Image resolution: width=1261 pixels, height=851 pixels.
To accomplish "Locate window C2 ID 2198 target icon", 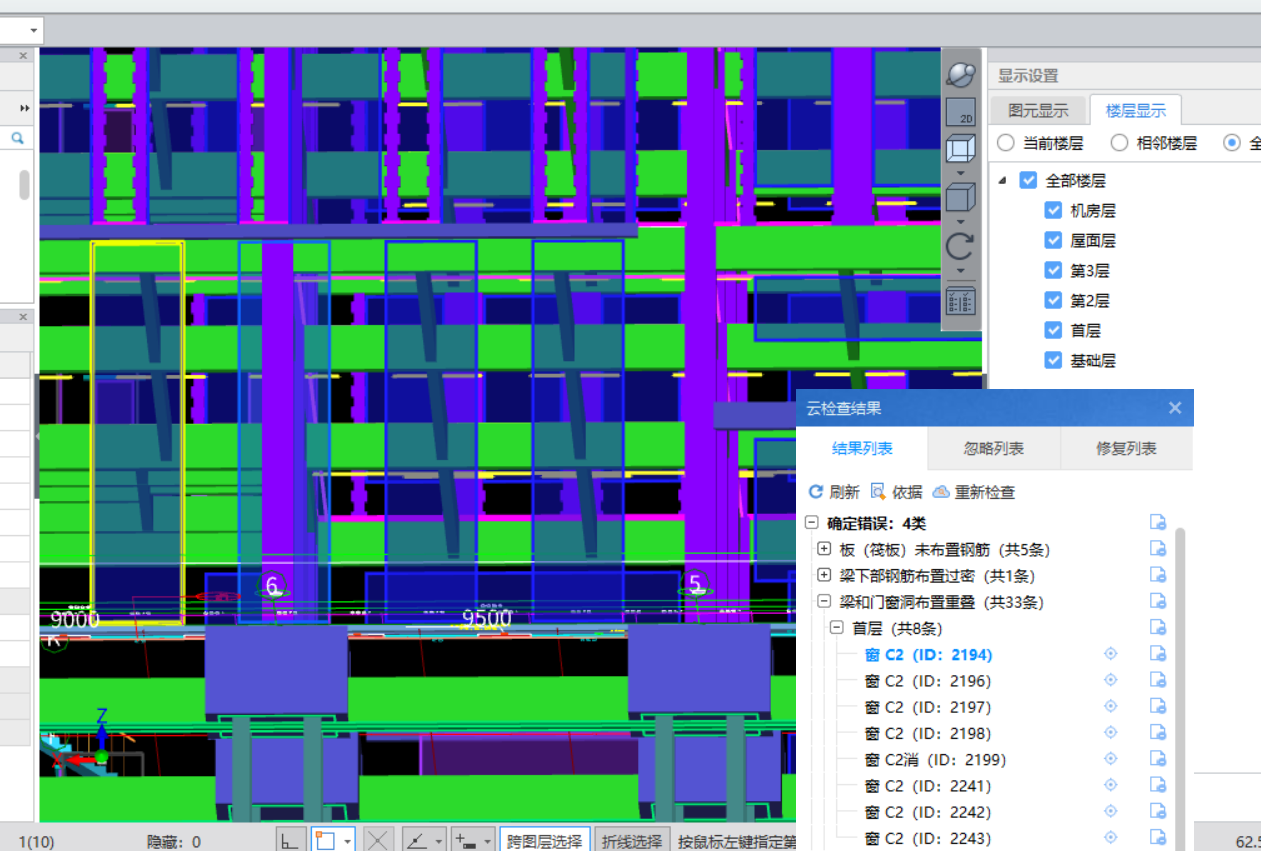I will [x=1110, y=733].
